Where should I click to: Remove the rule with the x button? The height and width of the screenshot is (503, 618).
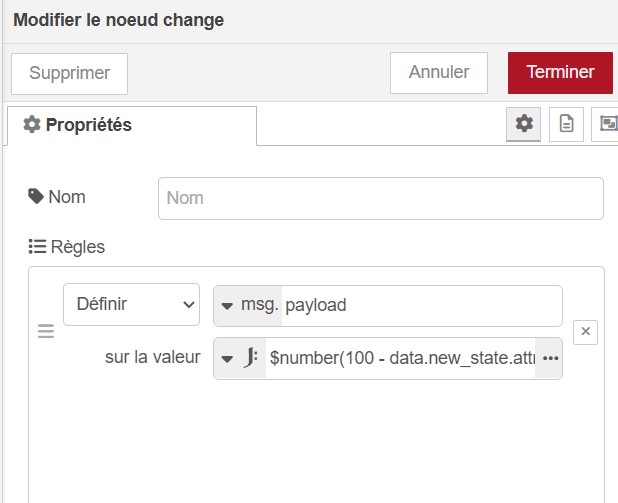tap(585, 332)
